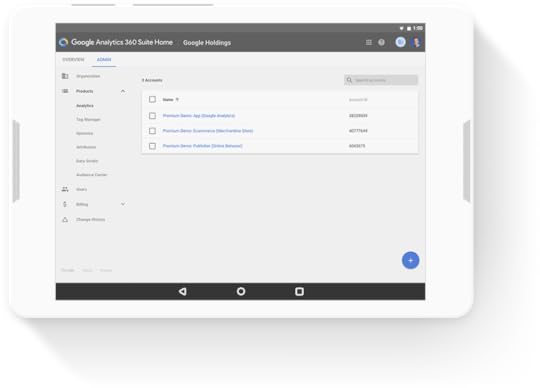
Task: Tap the Android recent apps square button
Action: tap(299, 292)
